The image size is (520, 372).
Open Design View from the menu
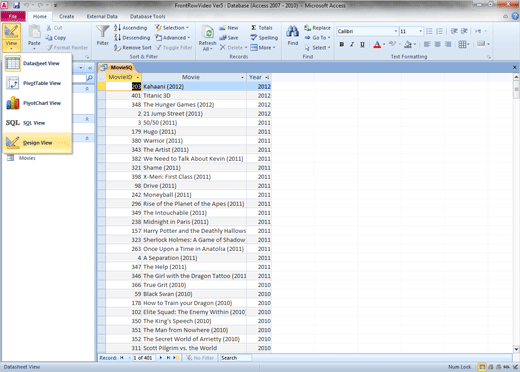pos(37,143)
